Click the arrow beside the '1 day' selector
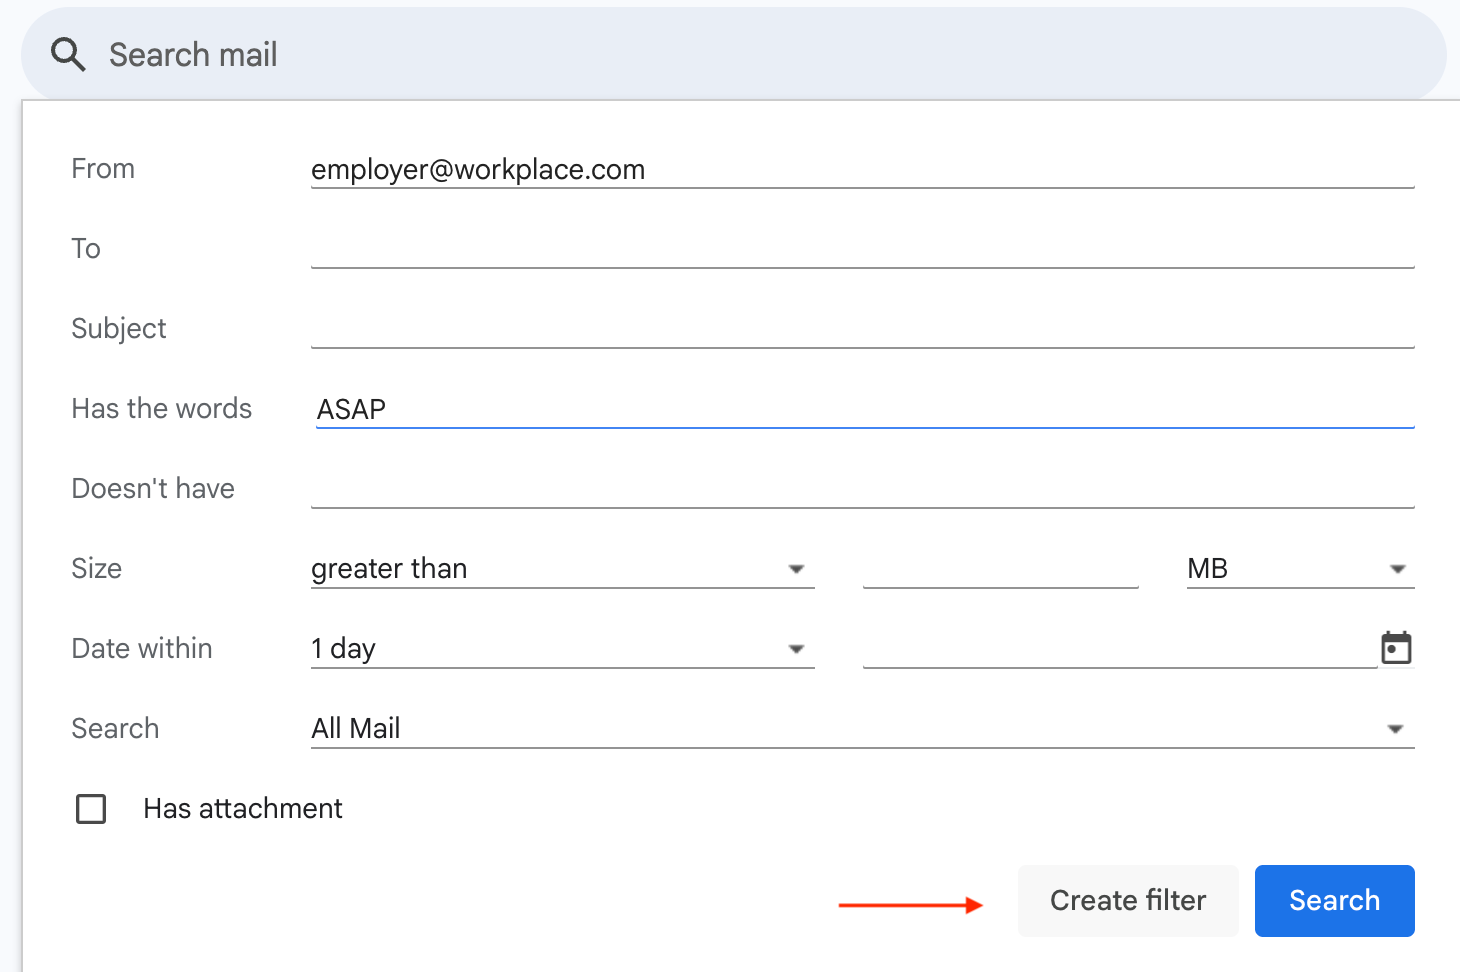The width and height of the screenshot is (1460, 972). (x=796, y=649)
